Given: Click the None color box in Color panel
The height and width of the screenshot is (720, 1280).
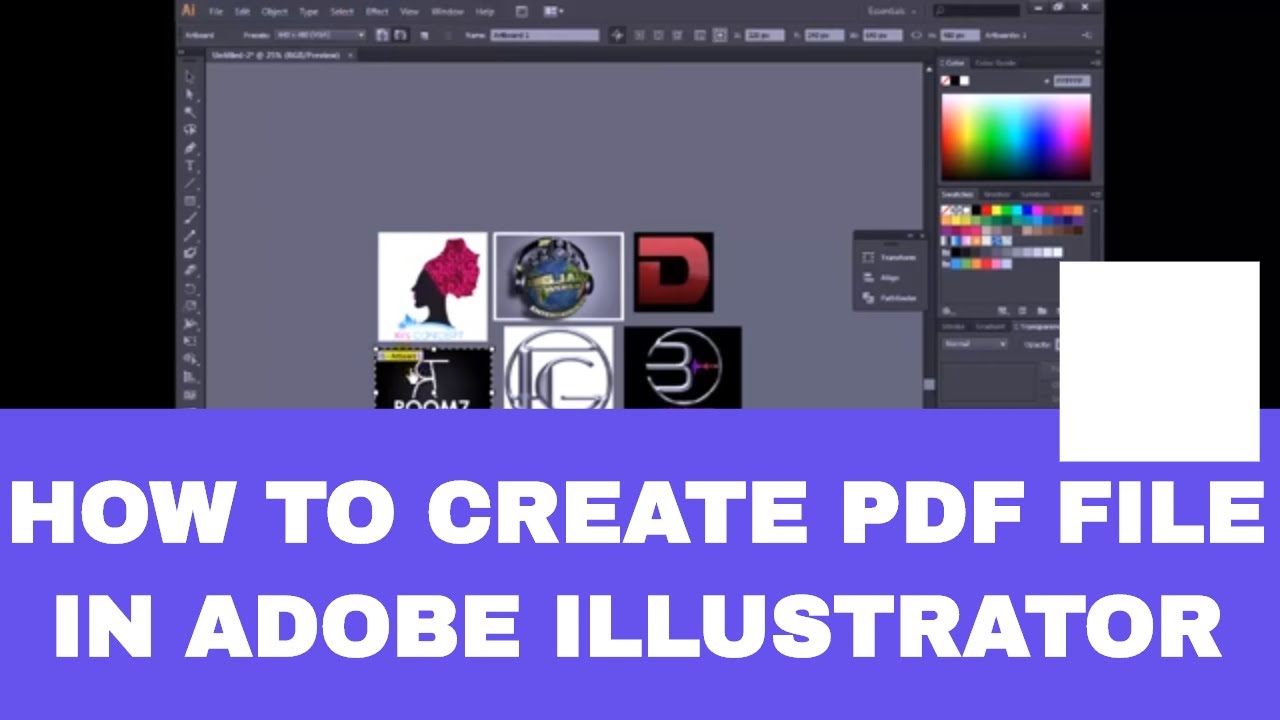Looking at the screenshot, I should coord(946,80).
